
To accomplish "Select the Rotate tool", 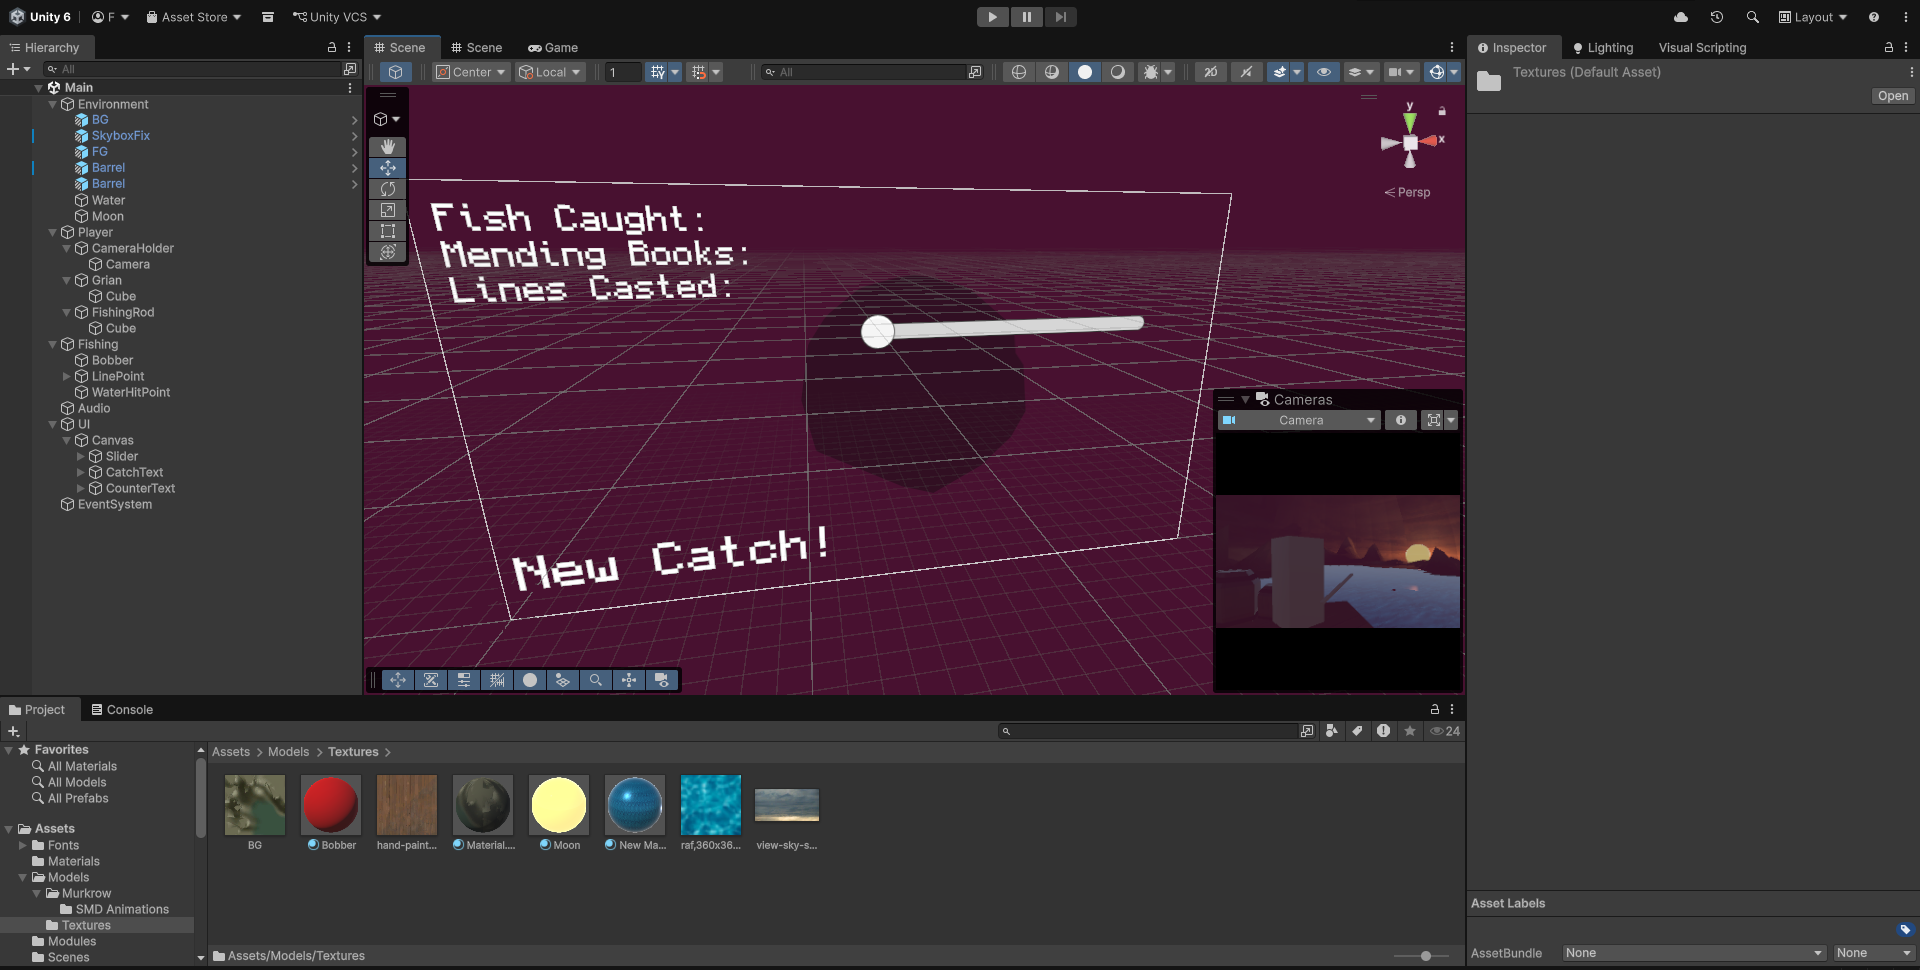I will point(388,189).
